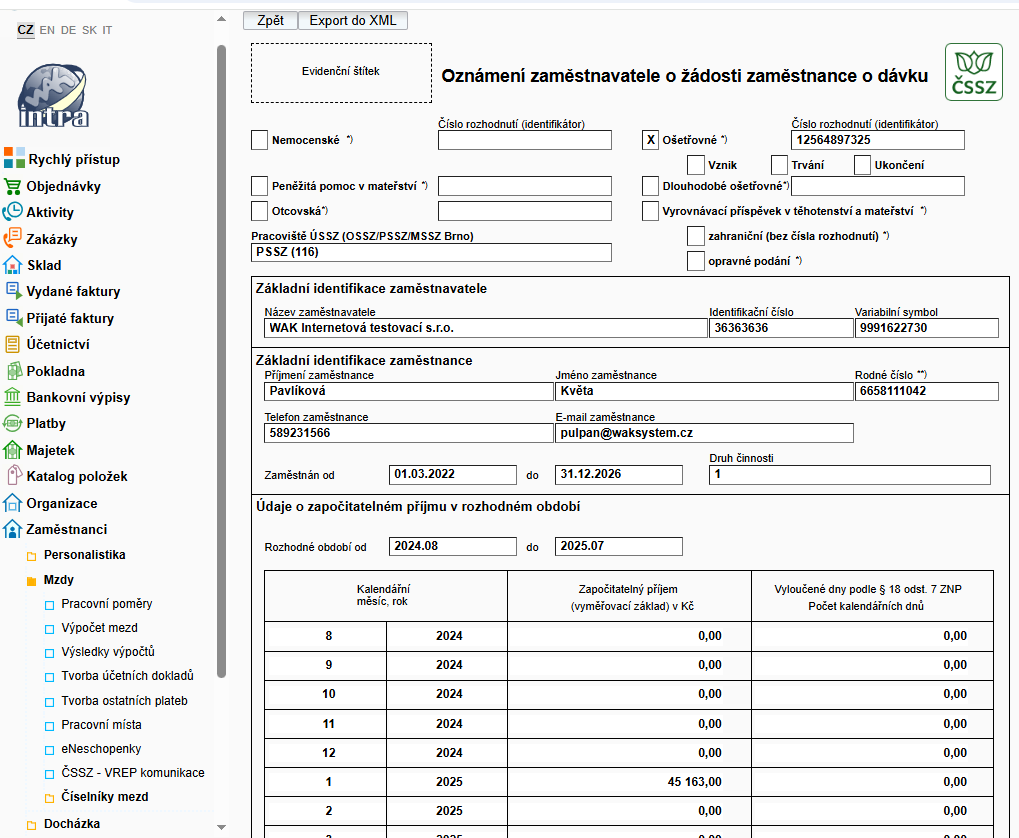Click the ČSSZ logo in header
1019x838 pixels.
point(973,72)
